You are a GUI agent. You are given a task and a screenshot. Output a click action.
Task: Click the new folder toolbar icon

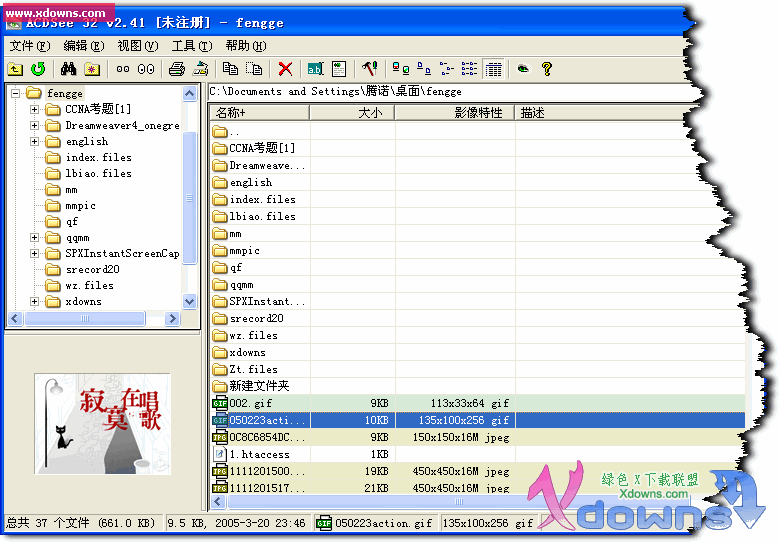coord(92,69)
